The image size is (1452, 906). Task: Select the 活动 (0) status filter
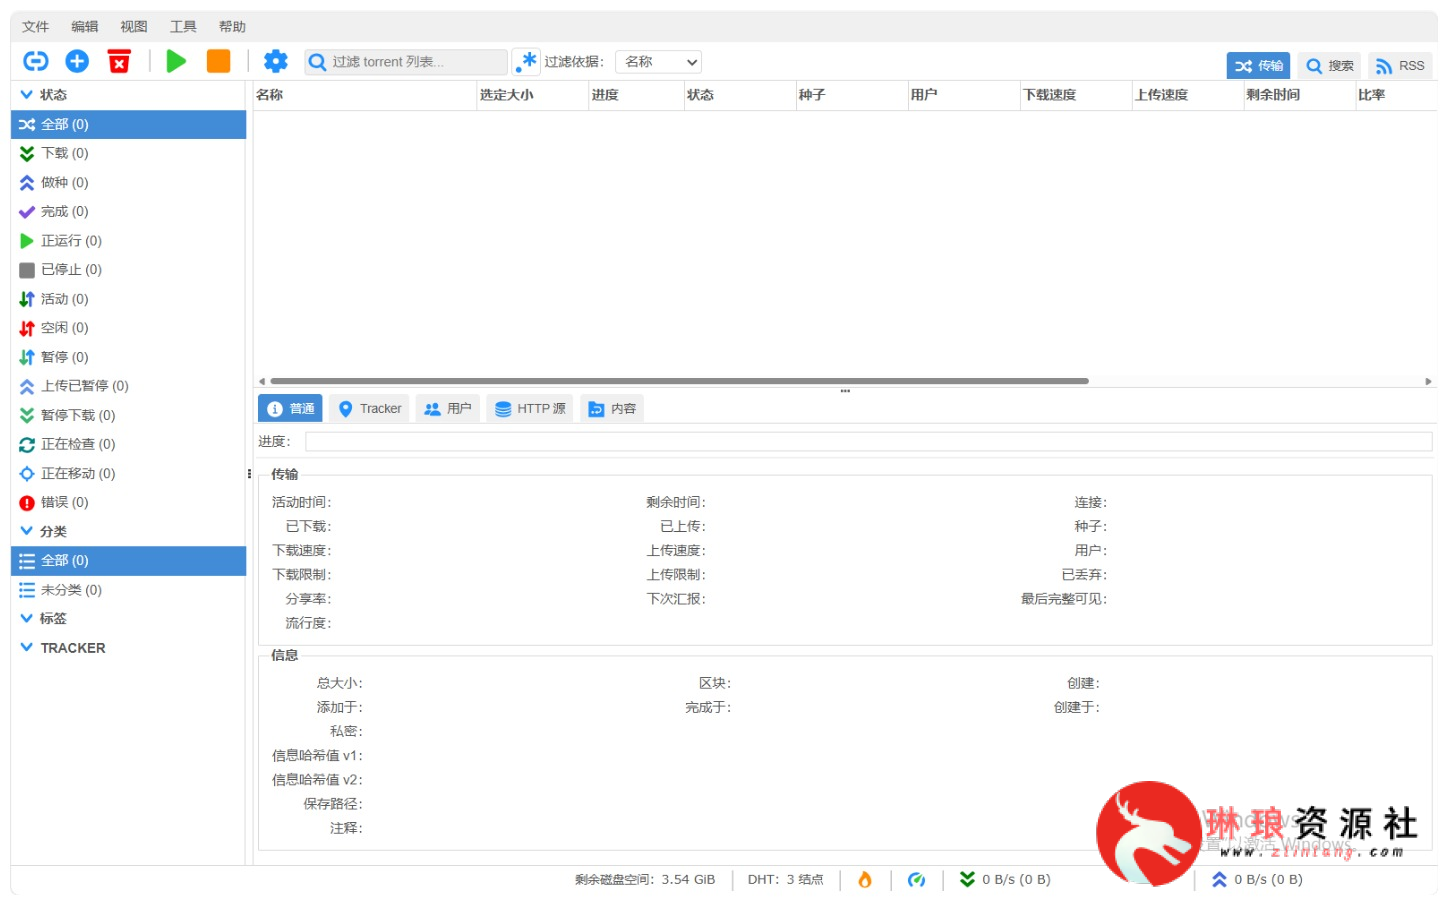click(x=128, y=299)
